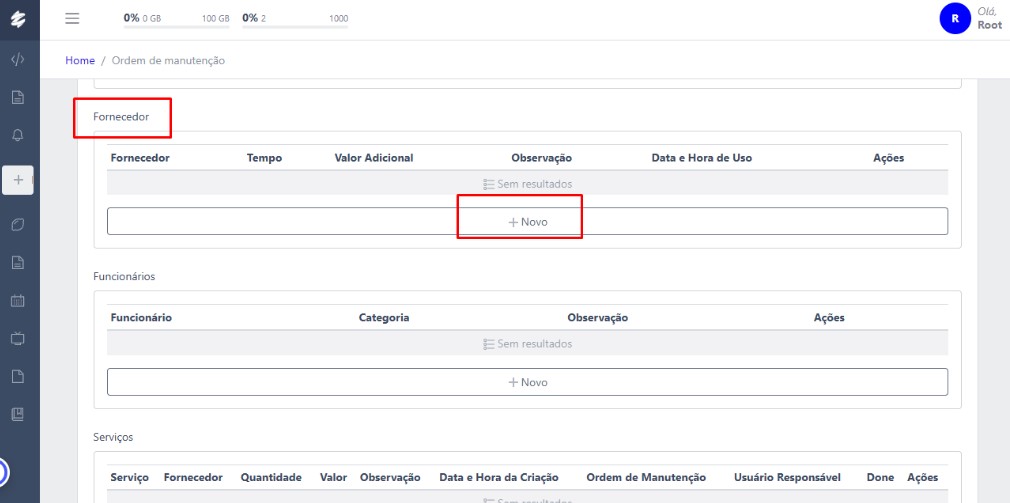Open the code brackets sidebar icon
1010x503 pixels.
(x=18, y=59)
